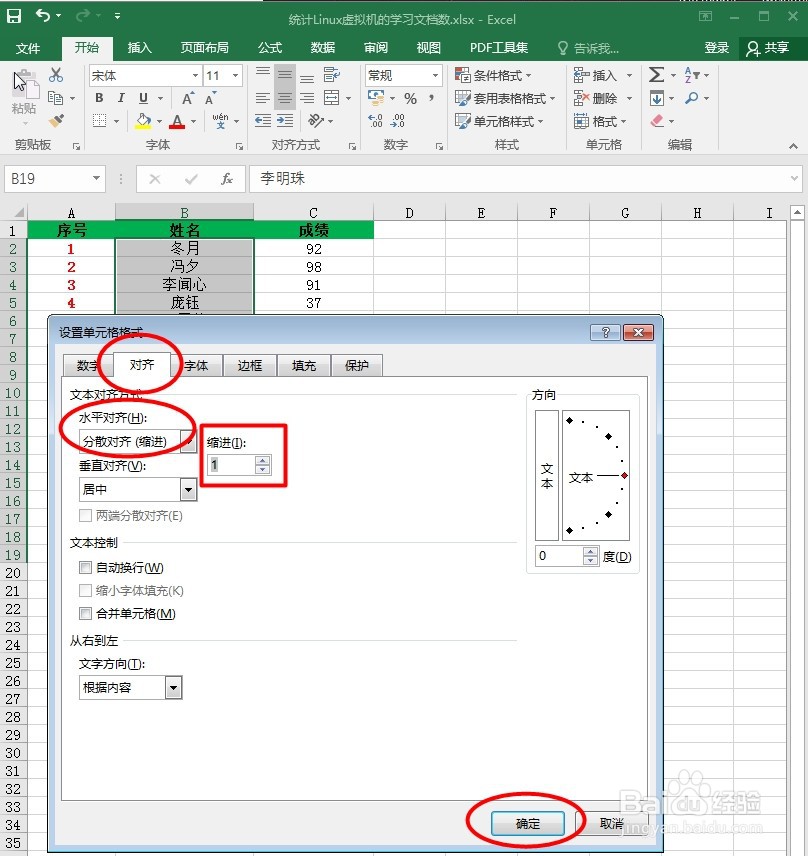Screen dimensions: 808x856
Task: Open the font name 宋体 dropdown
Action: [195, 75]
